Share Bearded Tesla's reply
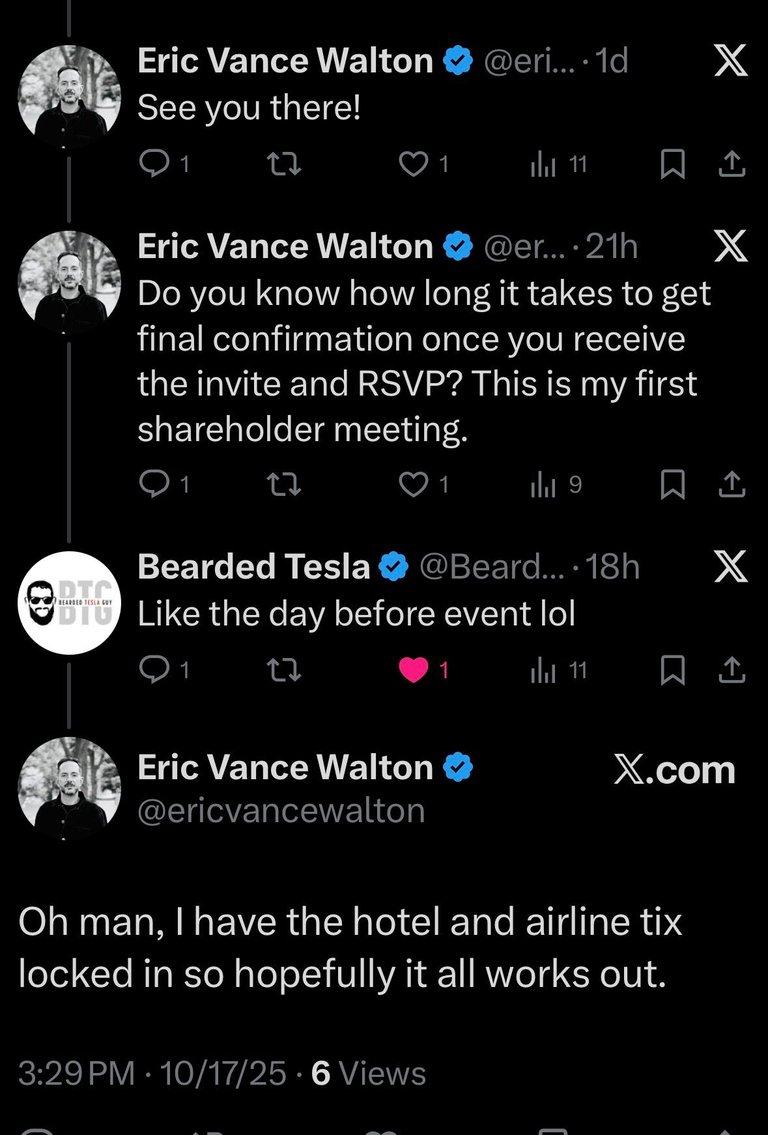768x1135 pixels. pos(732,671)
